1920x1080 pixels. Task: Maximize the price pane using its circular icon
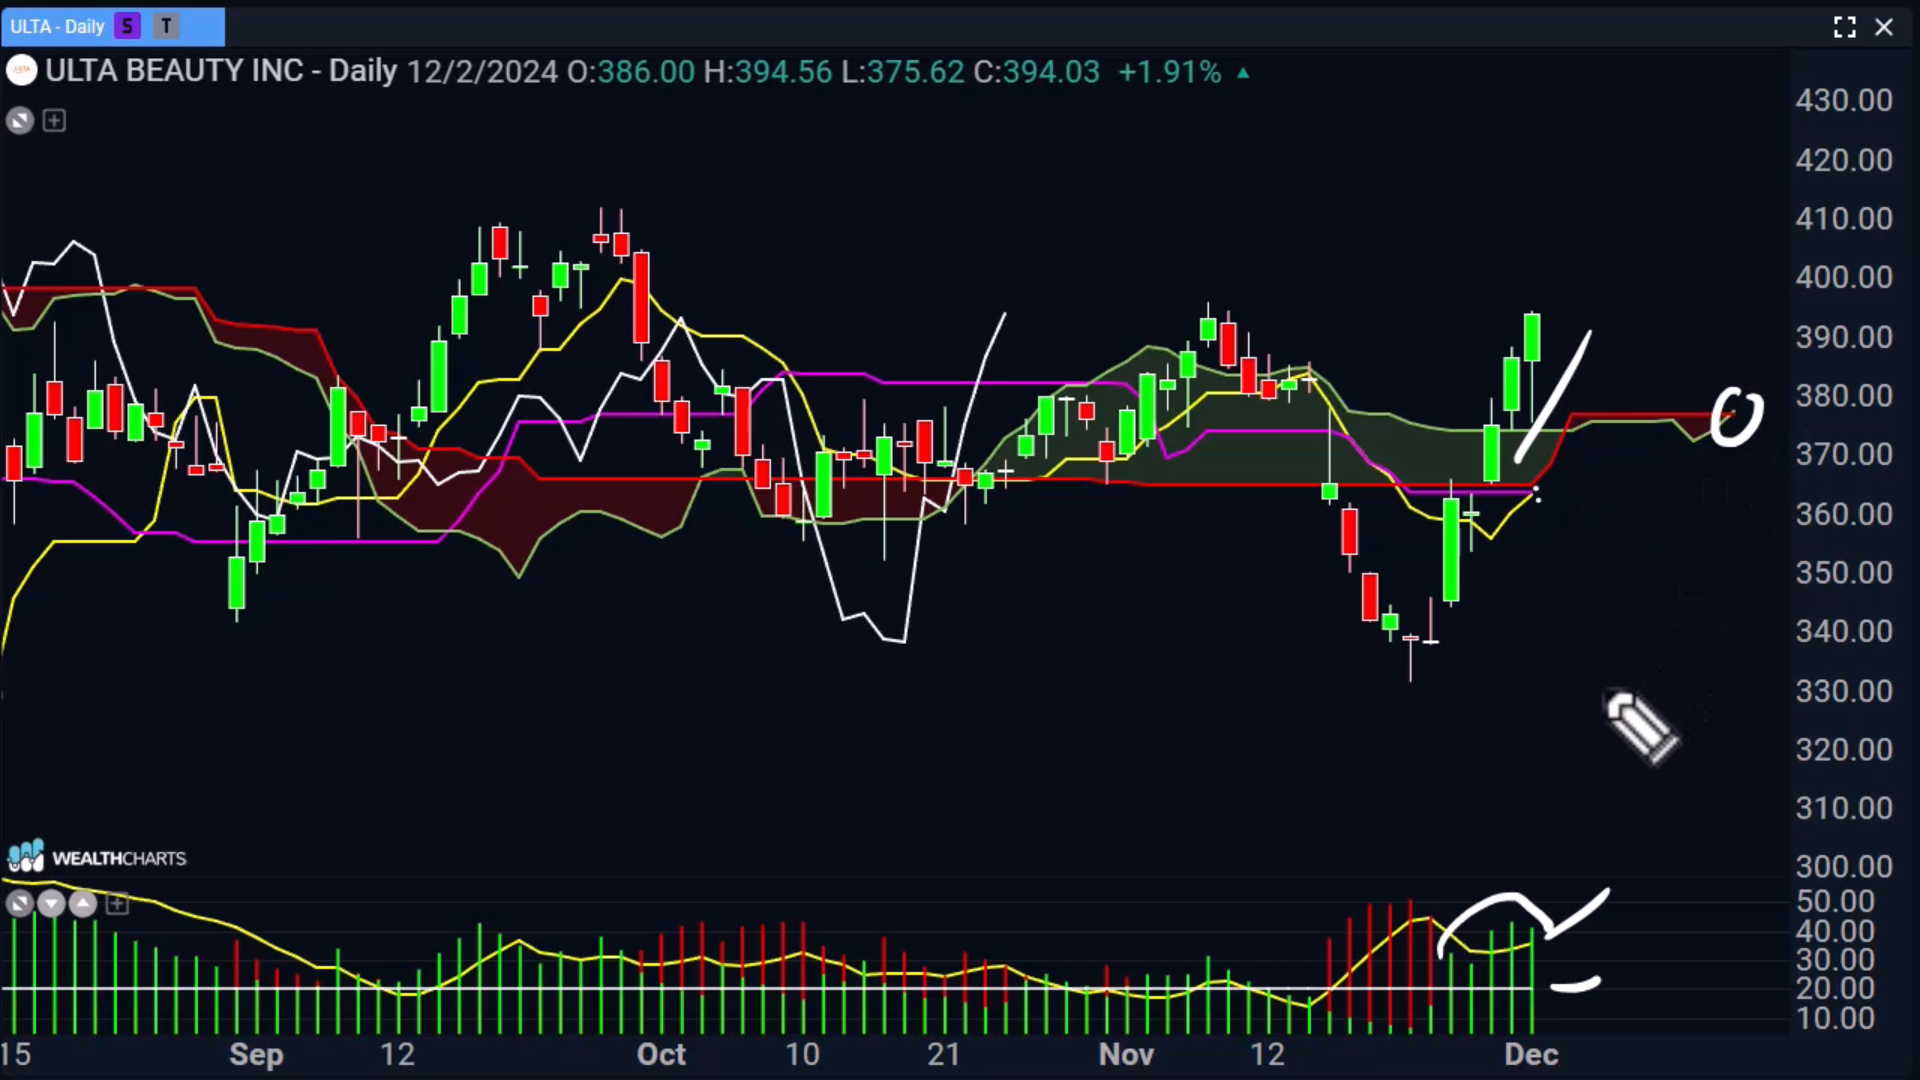20,121
